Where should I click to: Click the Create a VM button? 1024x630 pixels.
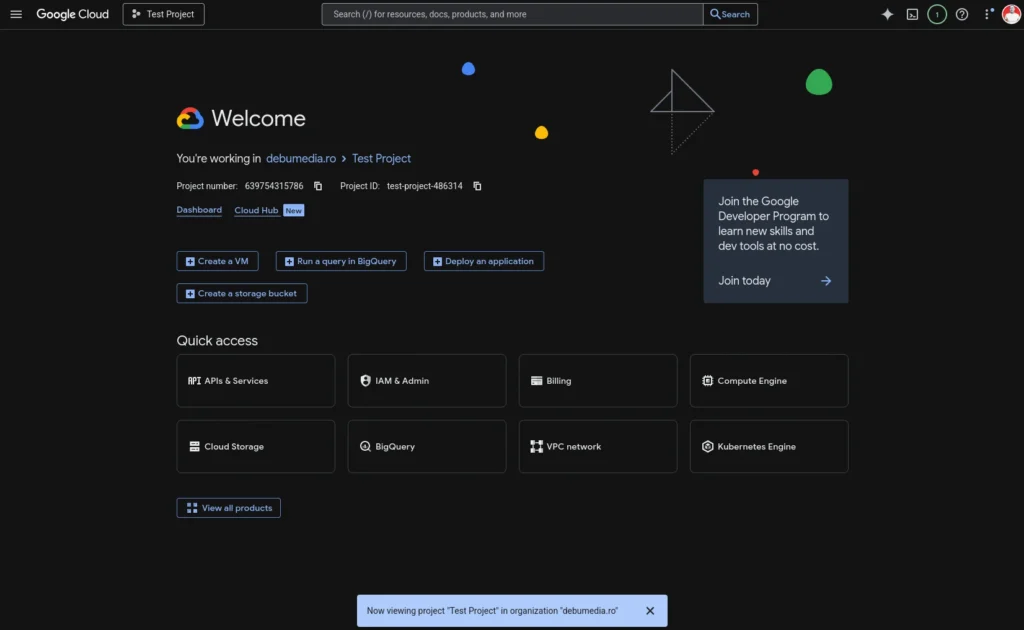[x=217, y=260]
